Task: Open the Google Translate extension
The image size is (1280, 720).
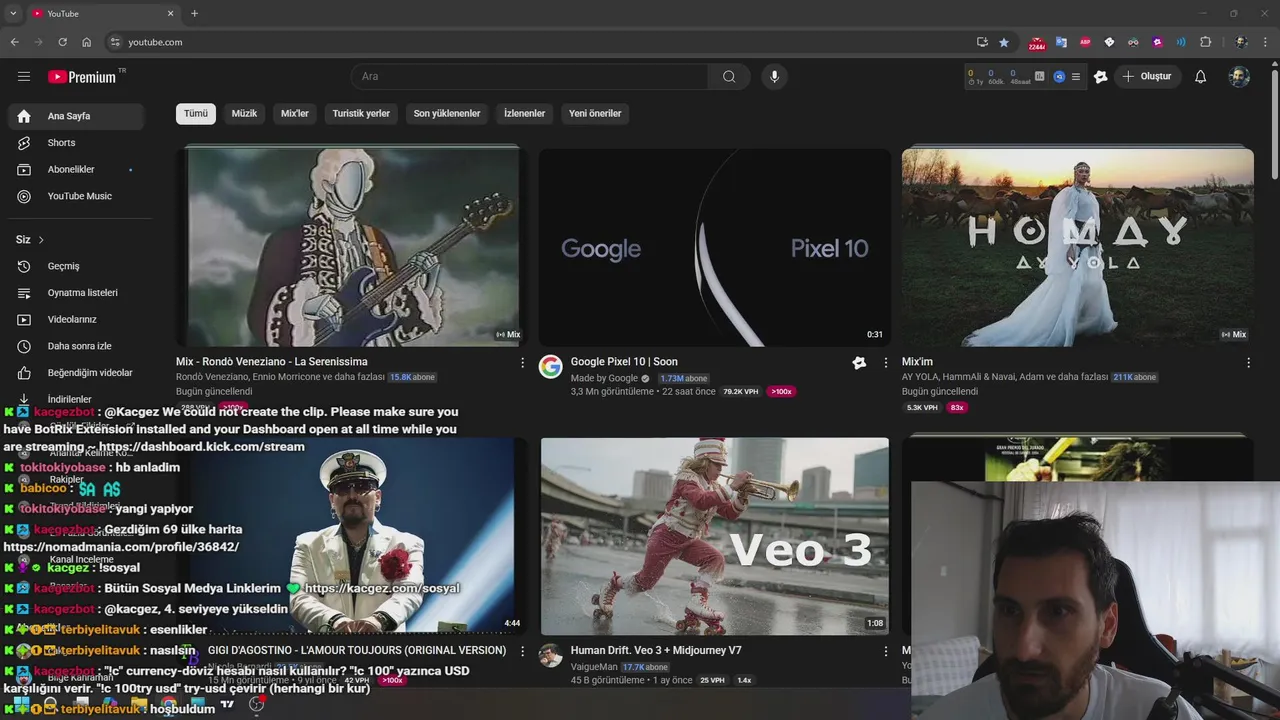Action: (x=1061, y=42)
